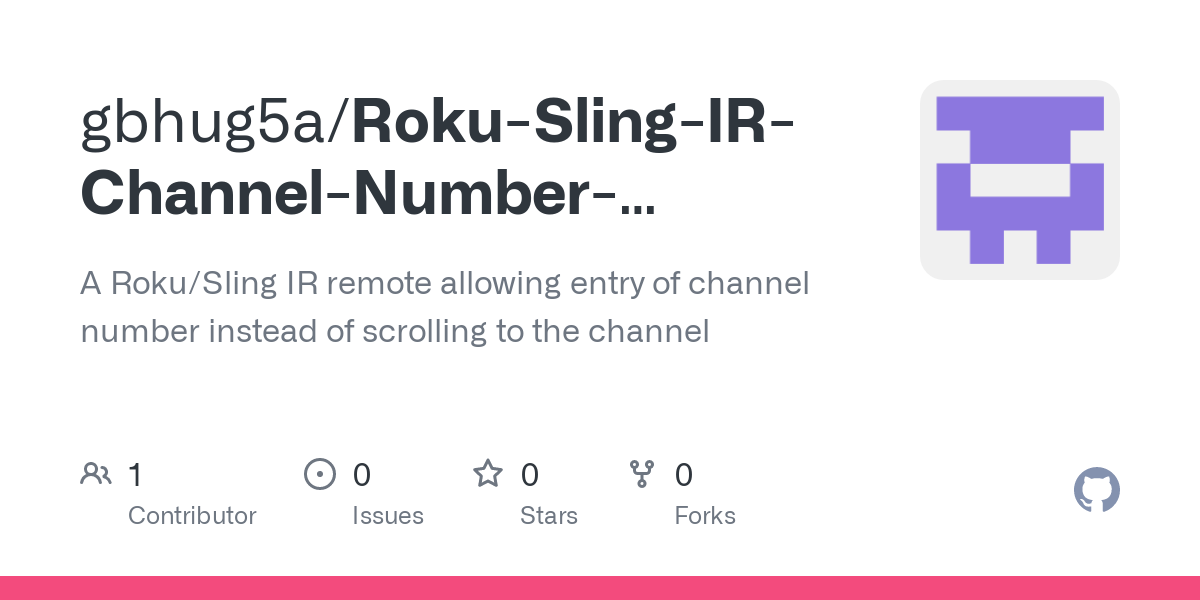This screenshot has height=600, width=1200.
Task: Click the fork icon
Action: click(641, 474)
